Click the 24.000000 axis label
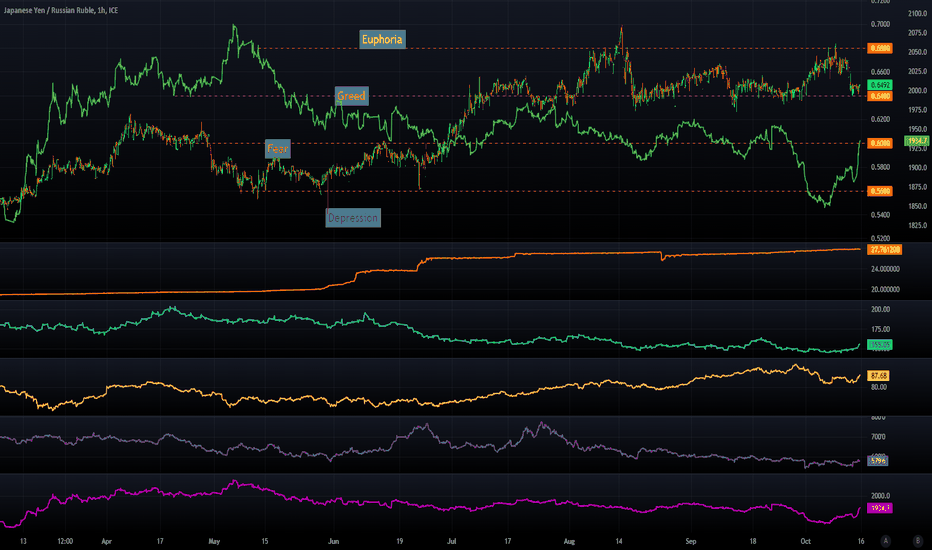The width and height of the screenshot is (932, 550). [x=885, y=269]
